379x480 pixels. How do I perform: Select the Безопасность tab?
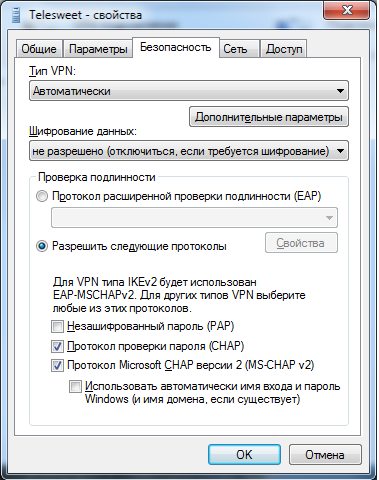176,48
